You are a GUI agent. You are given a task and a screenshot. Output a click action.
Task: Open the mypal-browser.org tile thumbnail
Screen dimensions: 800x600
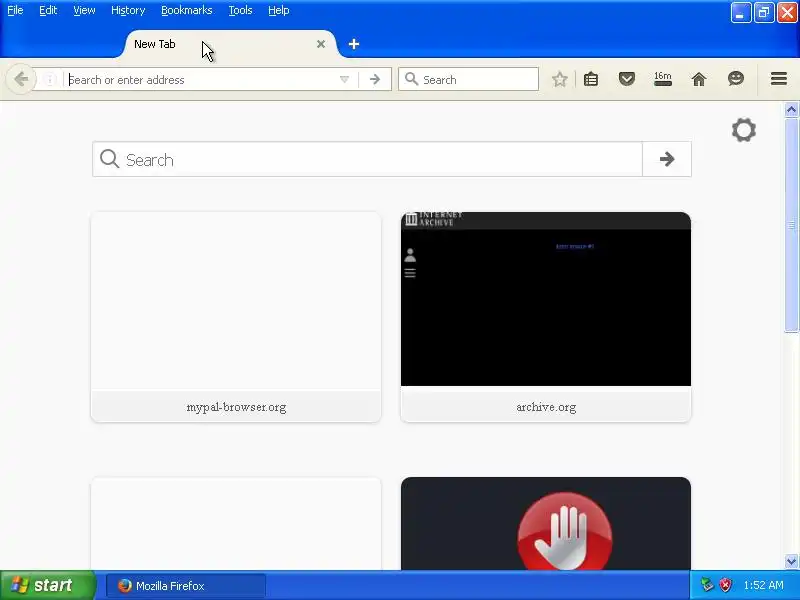pyautogui.click(x=236, y=301)
